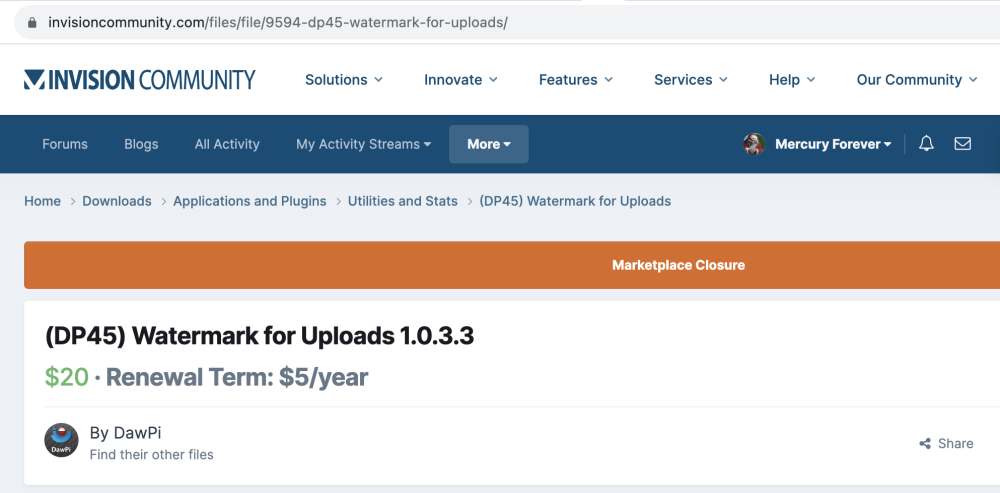Expand the Solutions dropdown menu
Viewport: 1000px width, 493px height.
coord(343,80)
